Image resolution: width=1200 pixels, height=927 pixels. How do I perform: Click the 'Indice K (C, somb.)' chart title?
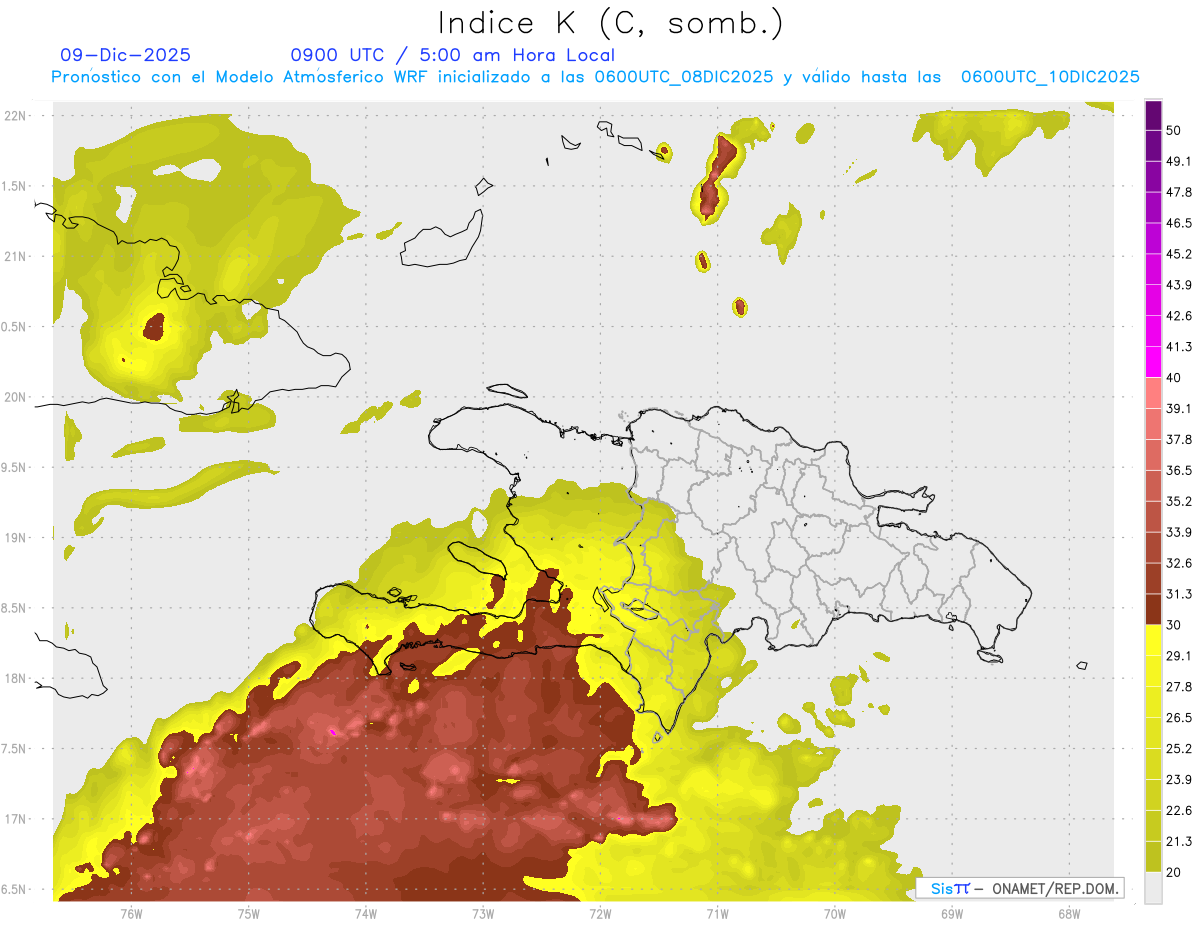(x=610, y=23)
